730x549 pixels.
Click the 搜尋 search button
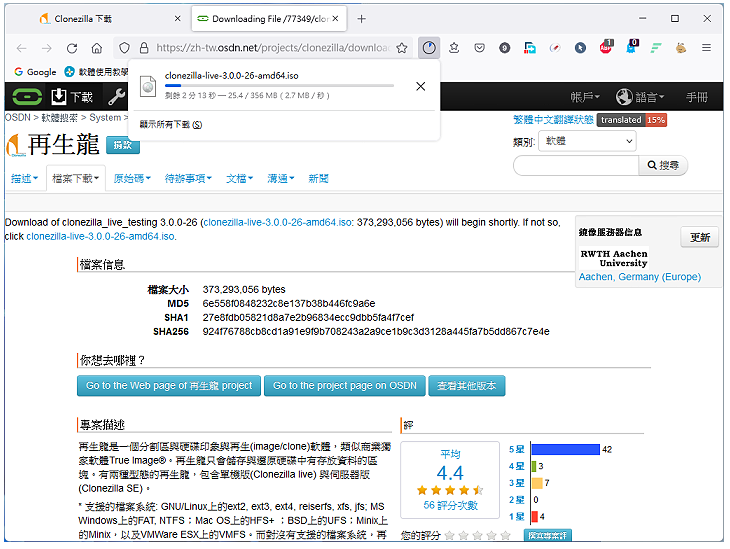(x=663, y=165)
